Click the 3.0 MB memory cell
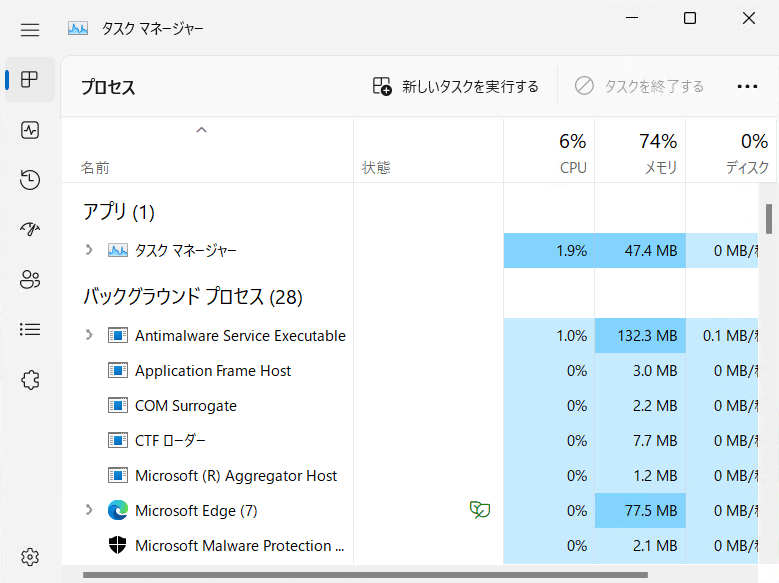Image resolution: width=779 pixels, height=583 pixels. click(x=640, y=371)
